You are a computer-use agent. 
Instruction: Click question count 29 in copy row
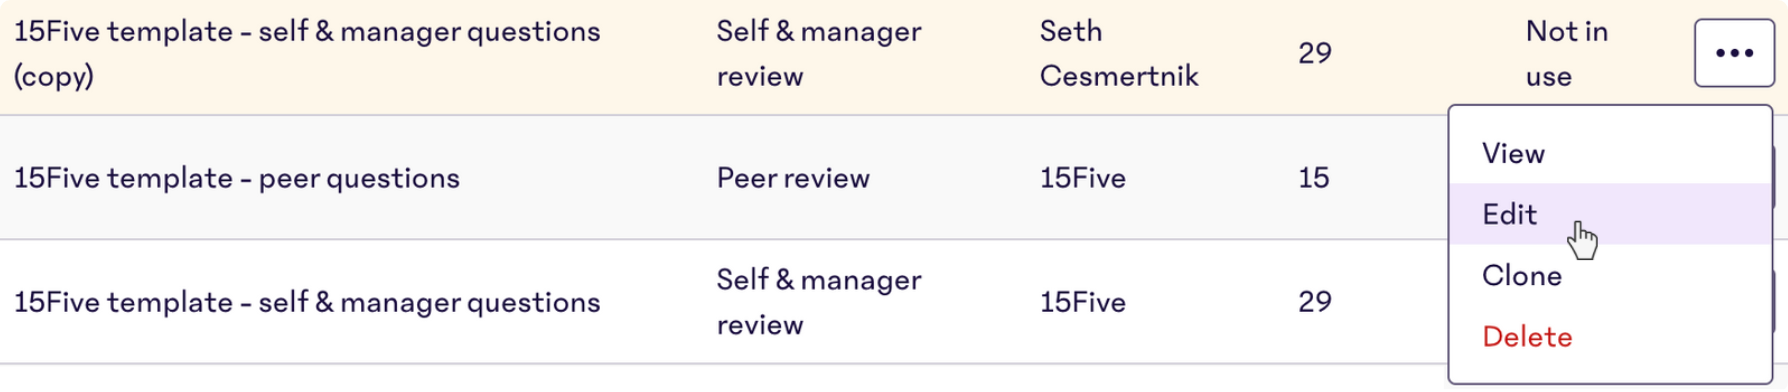1315,53
